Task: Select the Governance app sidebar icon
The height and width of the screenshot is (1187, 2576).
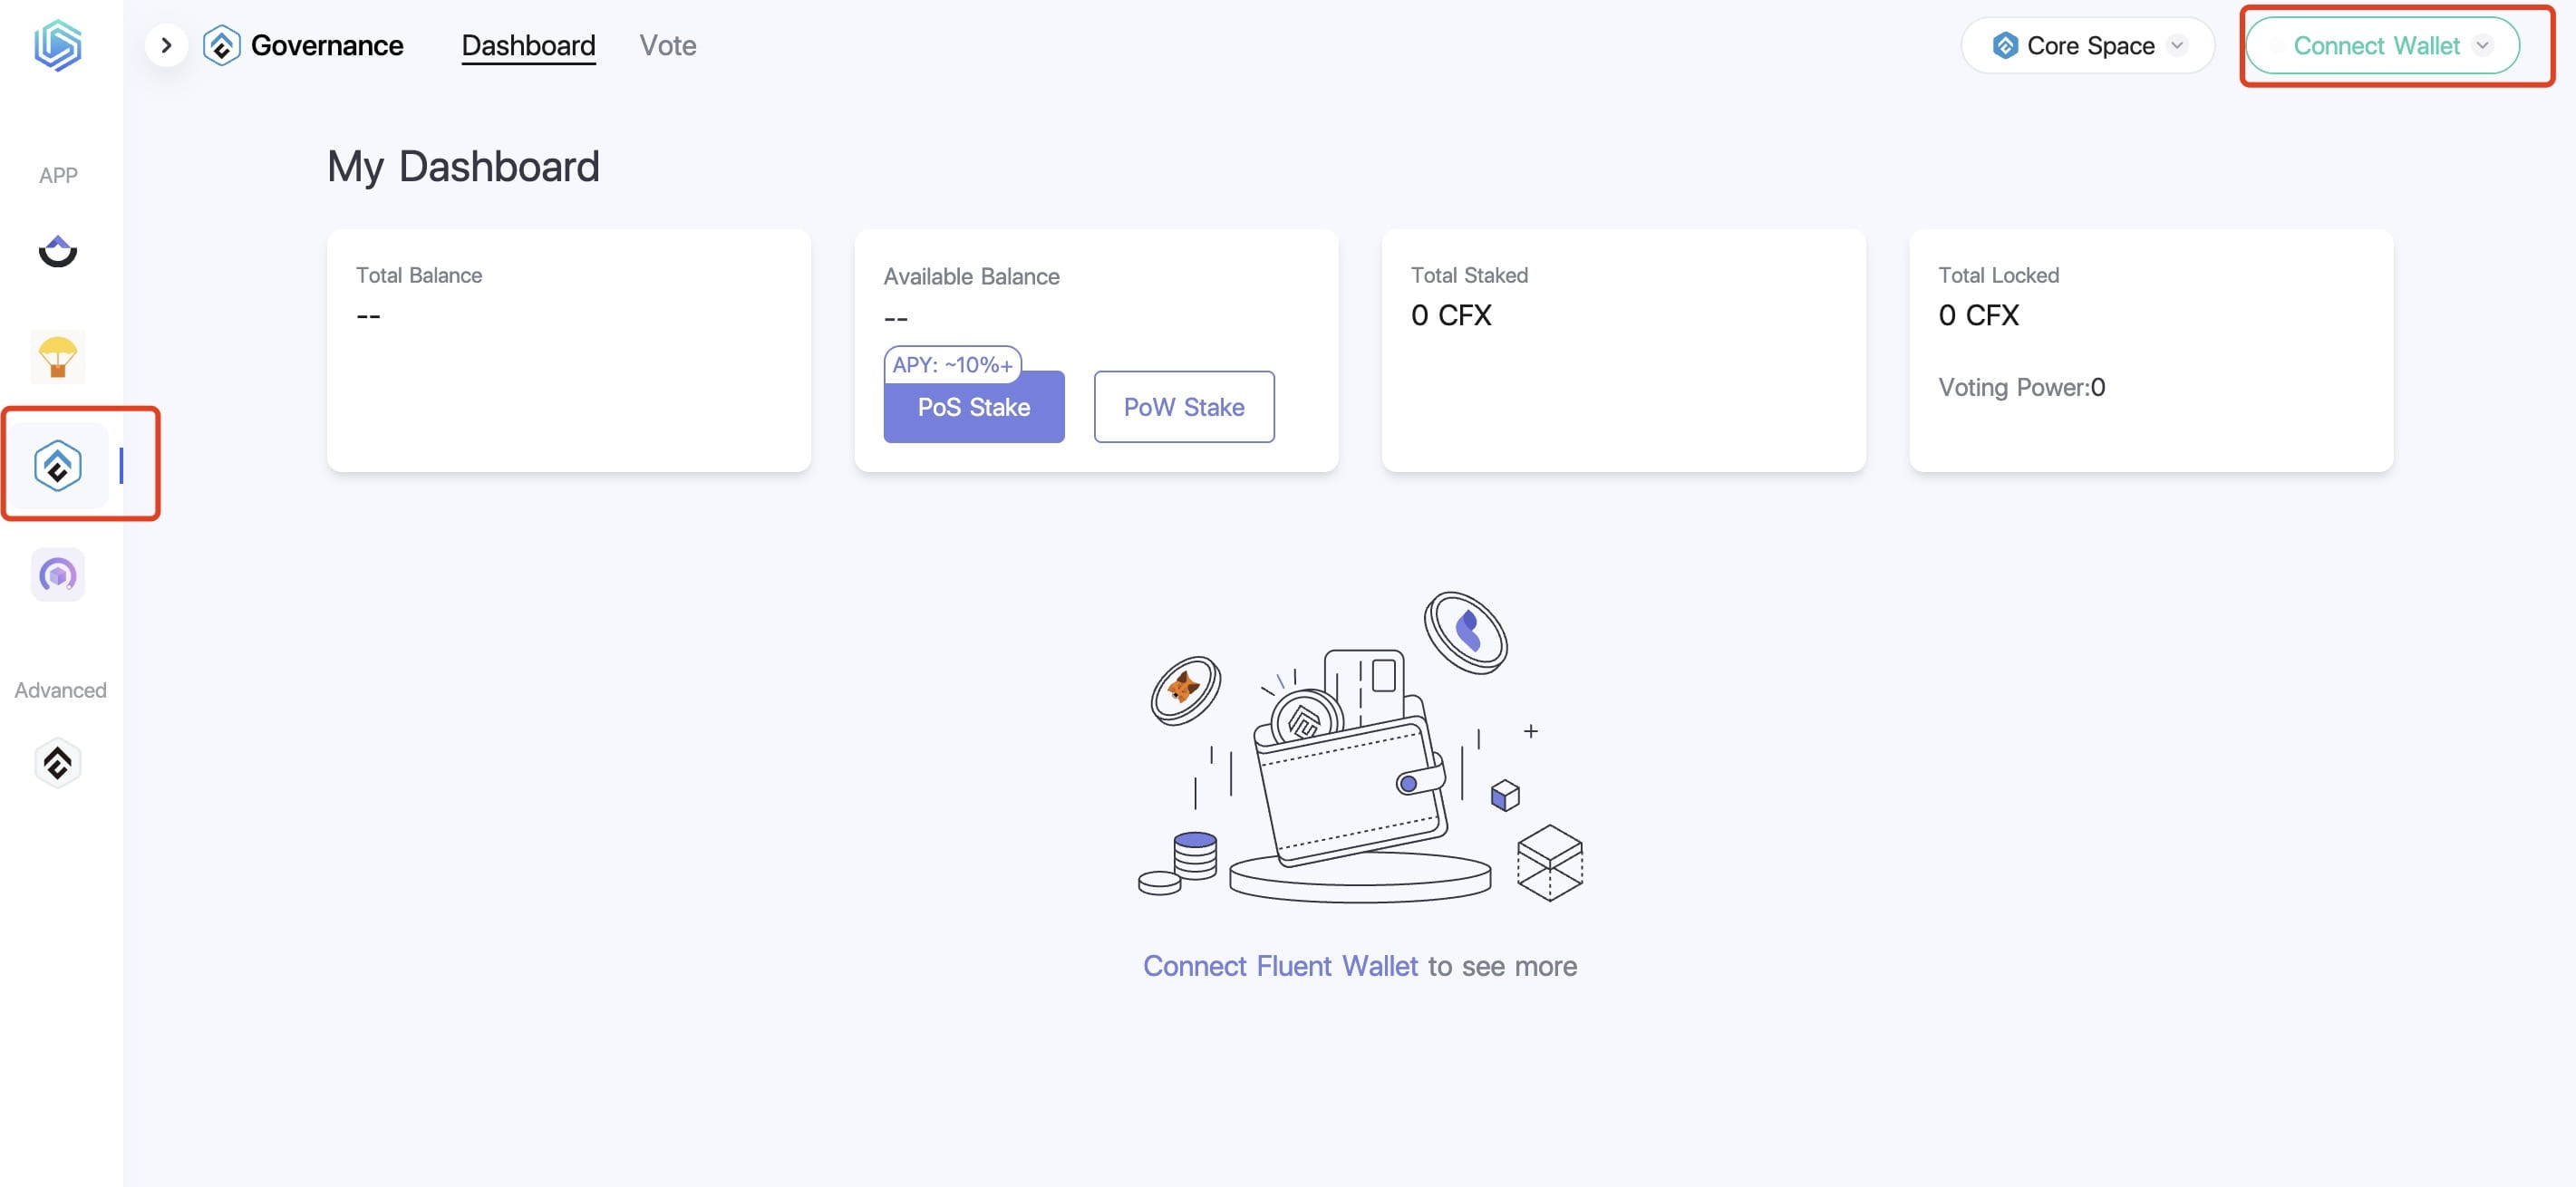Action: point(58,466)
